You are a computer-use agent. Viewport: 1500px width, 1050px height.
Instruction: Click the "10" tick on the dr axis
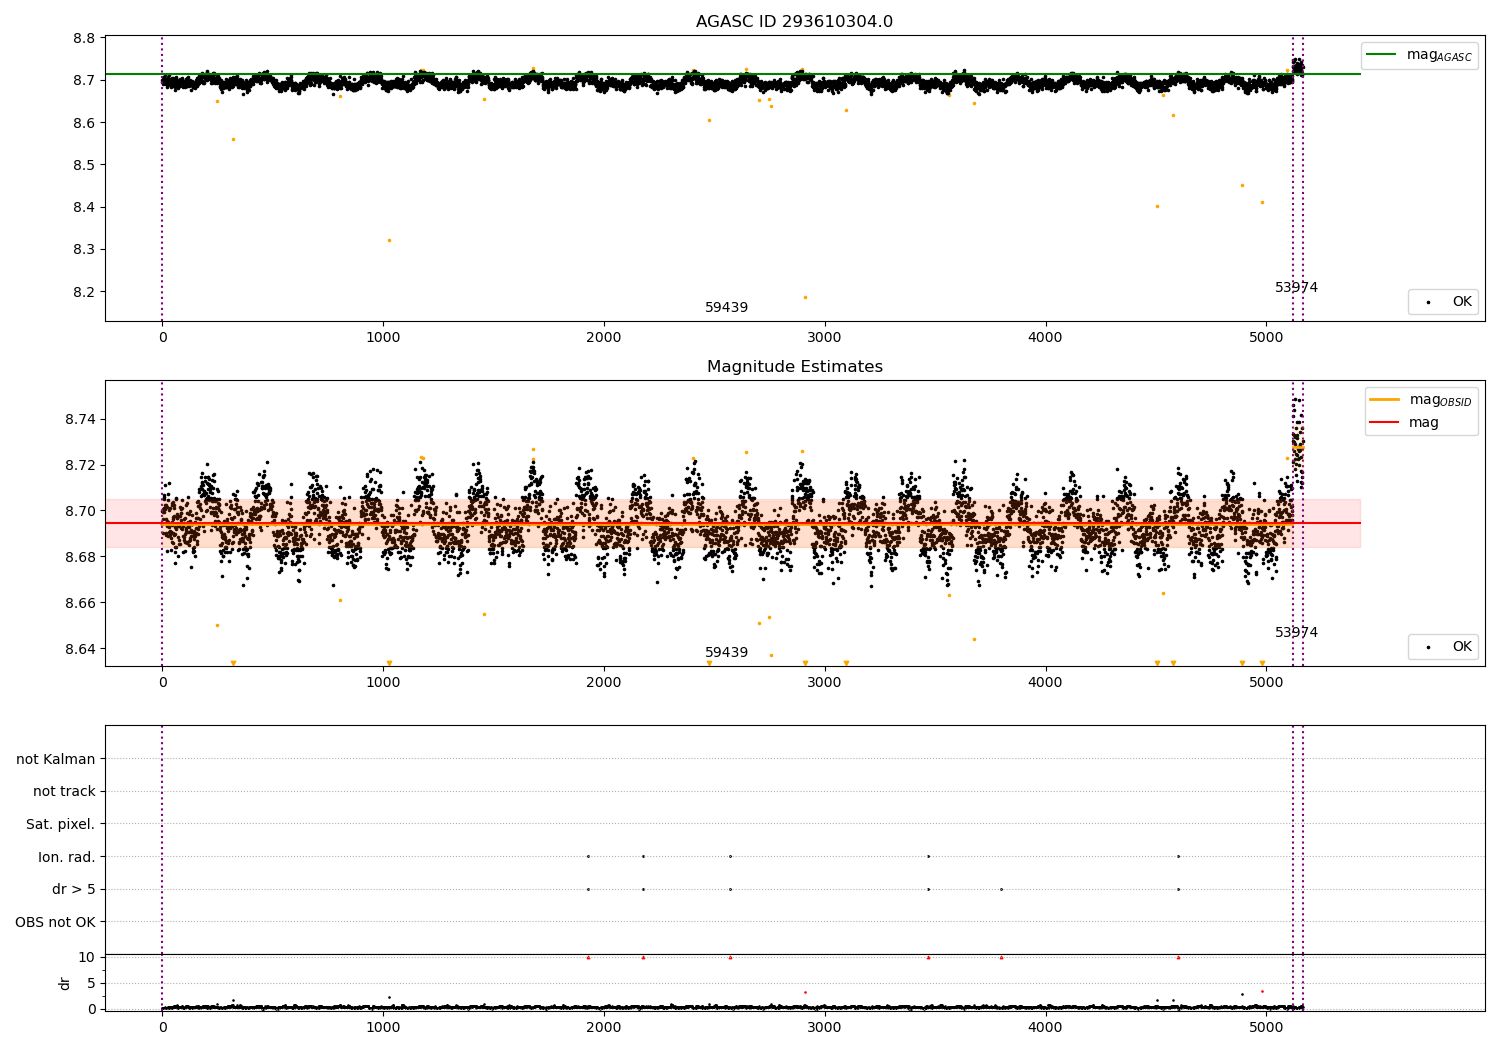(x=87, y=957)
